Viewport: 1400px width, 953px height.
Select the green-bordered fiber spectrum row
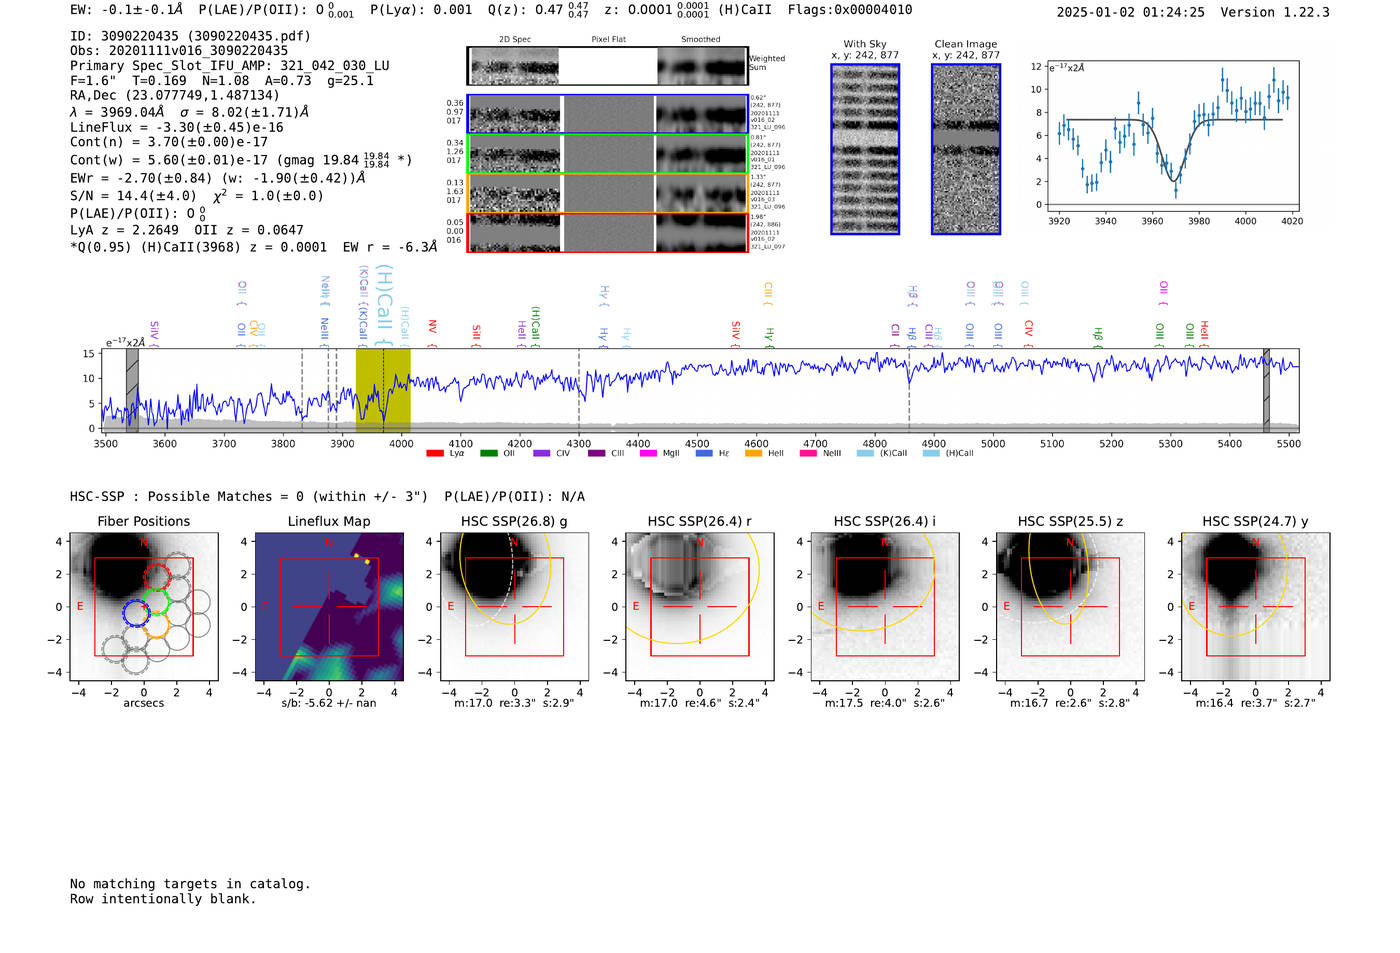[x=608, y=153]
